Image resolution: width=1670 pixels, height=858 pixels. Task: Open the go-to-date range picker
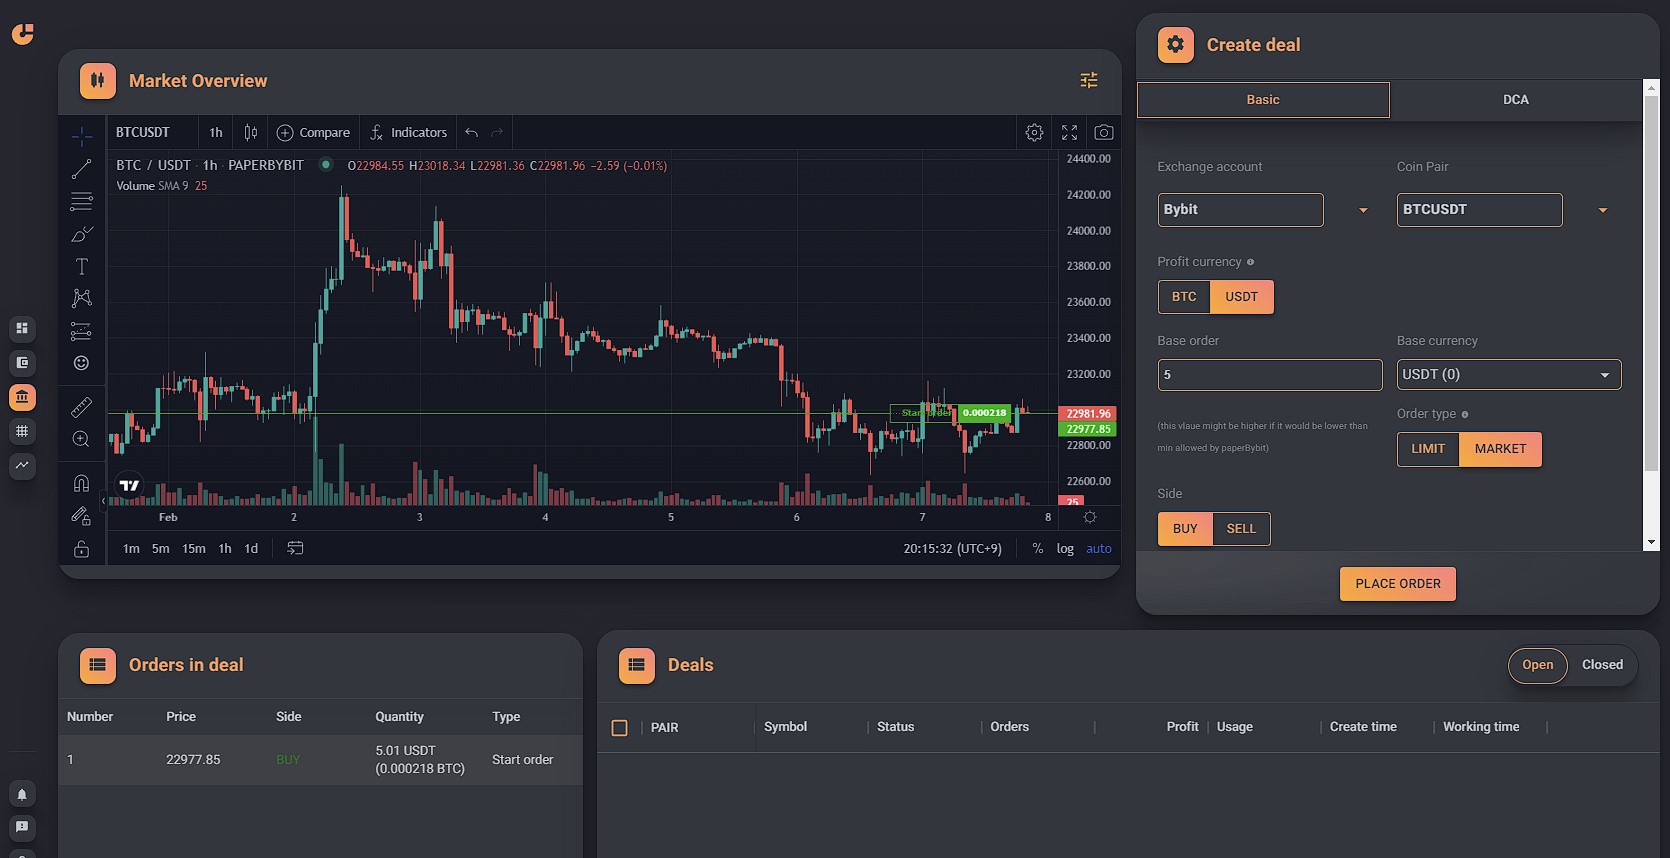[x=295, y=548]
